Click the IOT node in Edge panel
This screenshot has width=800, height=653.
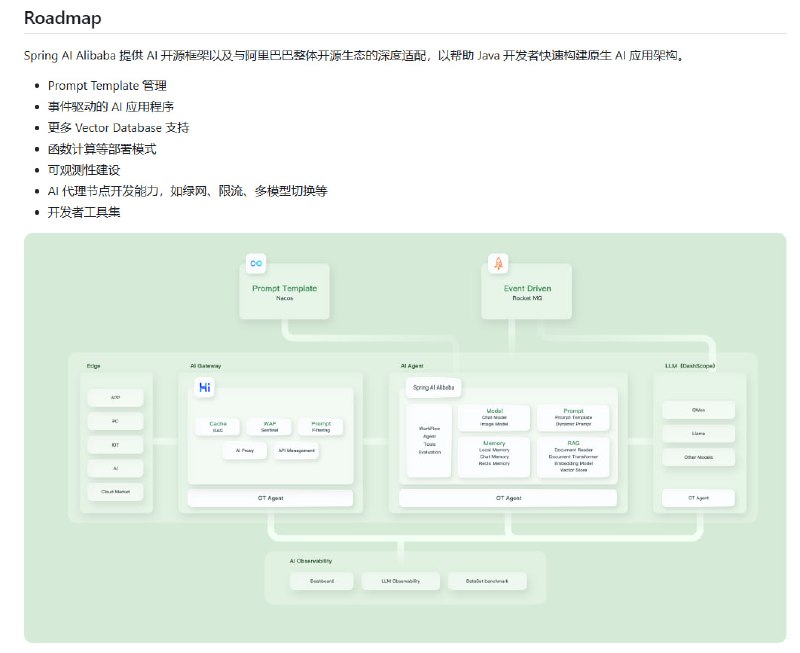[115, 445]
